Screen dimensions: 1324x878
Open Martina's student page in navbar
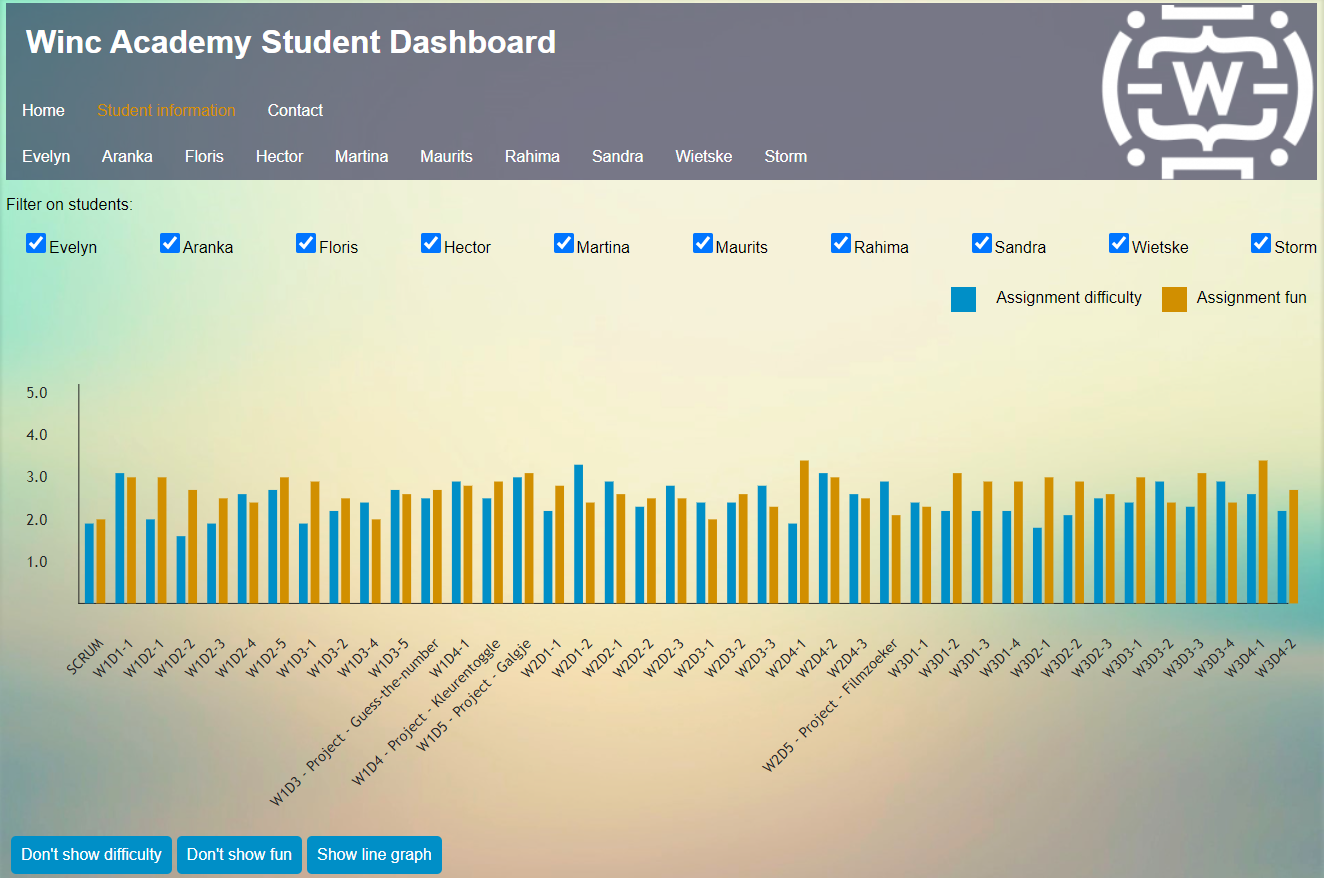coord(361,156)
